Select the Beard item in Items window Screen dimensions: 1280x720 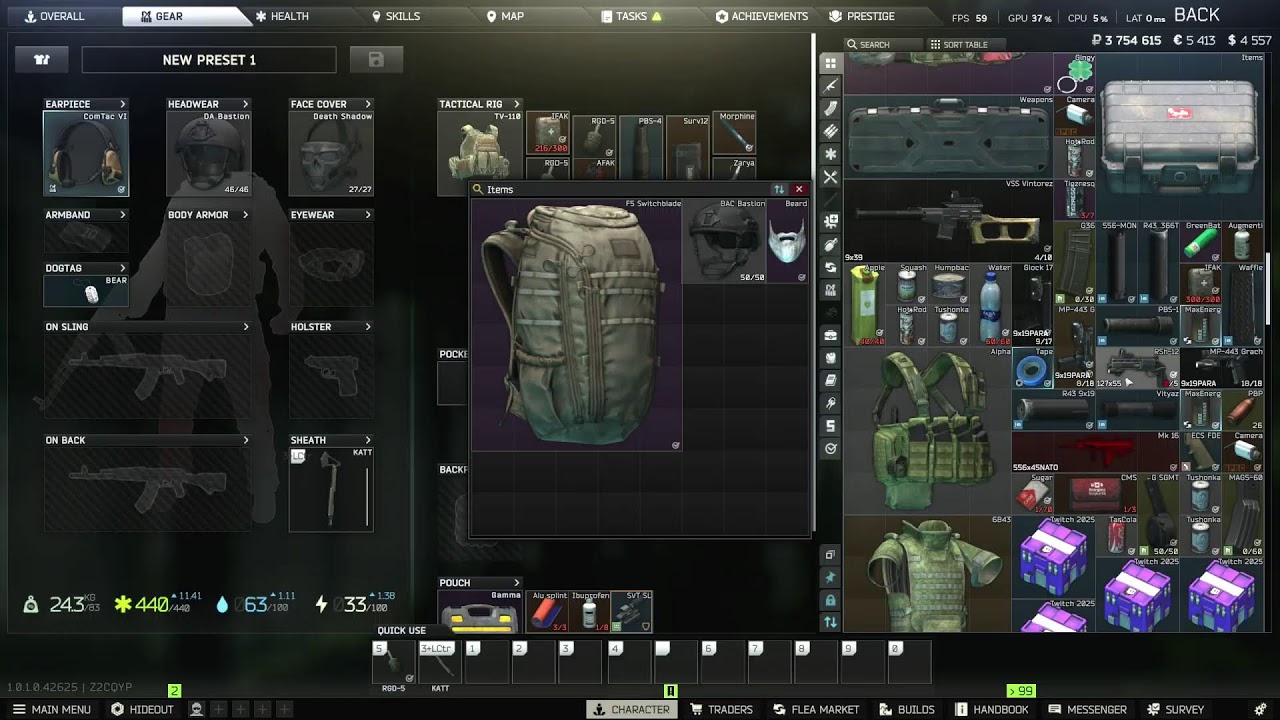pyautogui.click(x=787, y=241)
